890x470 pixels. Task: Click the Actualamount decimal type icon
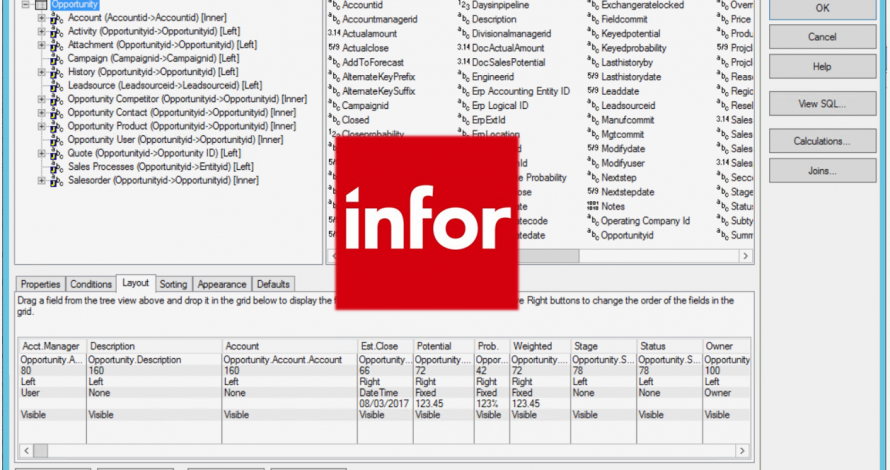tap(334, 33)
